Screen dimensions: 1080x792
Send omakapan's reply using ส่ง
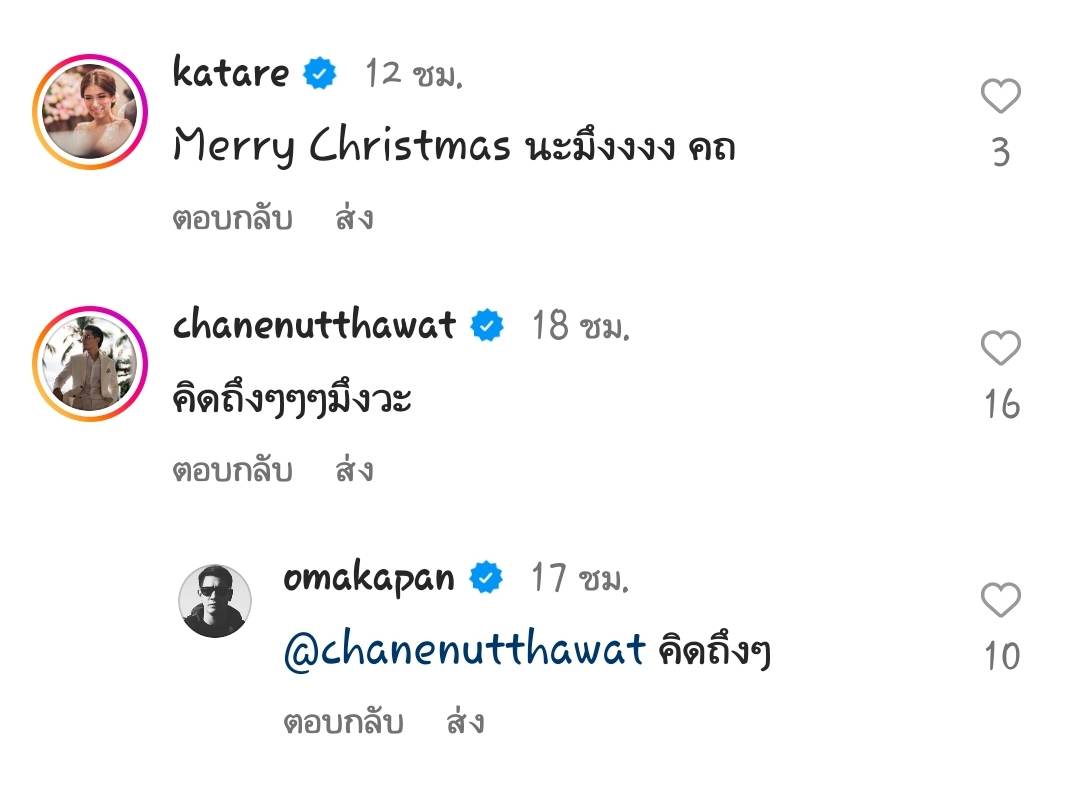click(465, 721)
